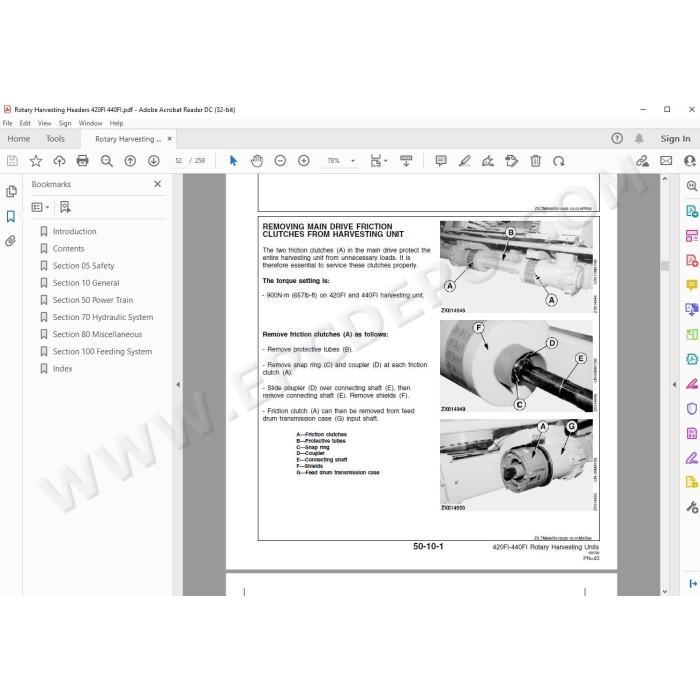The image size is (700, 700).
Task: Close the Rotary Harvesting document tab
Action: (x=170, y=139)
